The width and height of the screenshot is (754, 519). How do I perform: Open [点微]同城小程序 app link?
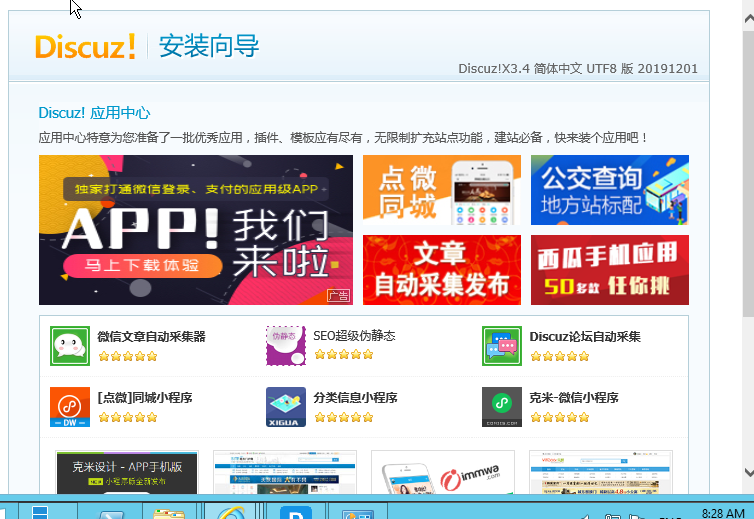[145, 398]
